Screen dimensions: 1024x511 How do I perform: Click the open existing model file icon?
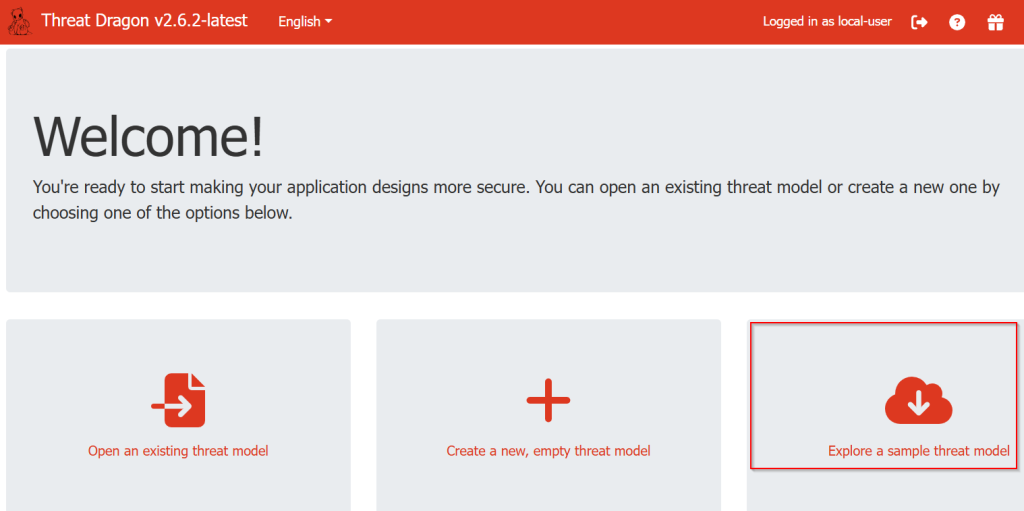[178, 400]
